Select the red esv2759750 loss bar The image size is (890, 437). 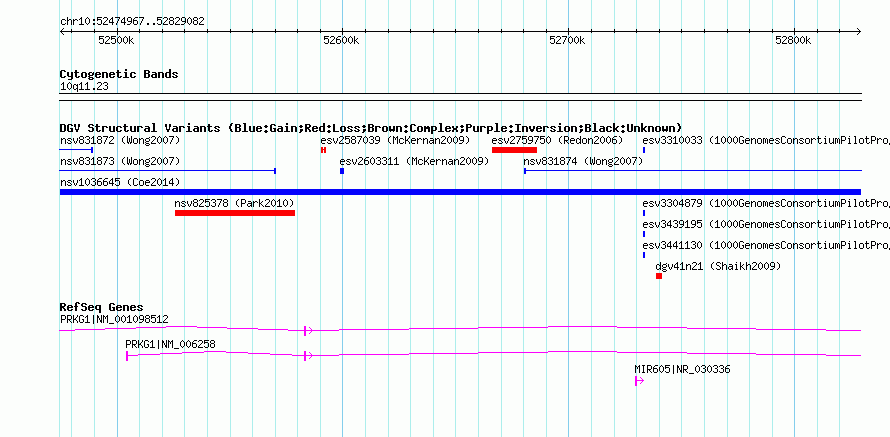(x=514, y=150)
